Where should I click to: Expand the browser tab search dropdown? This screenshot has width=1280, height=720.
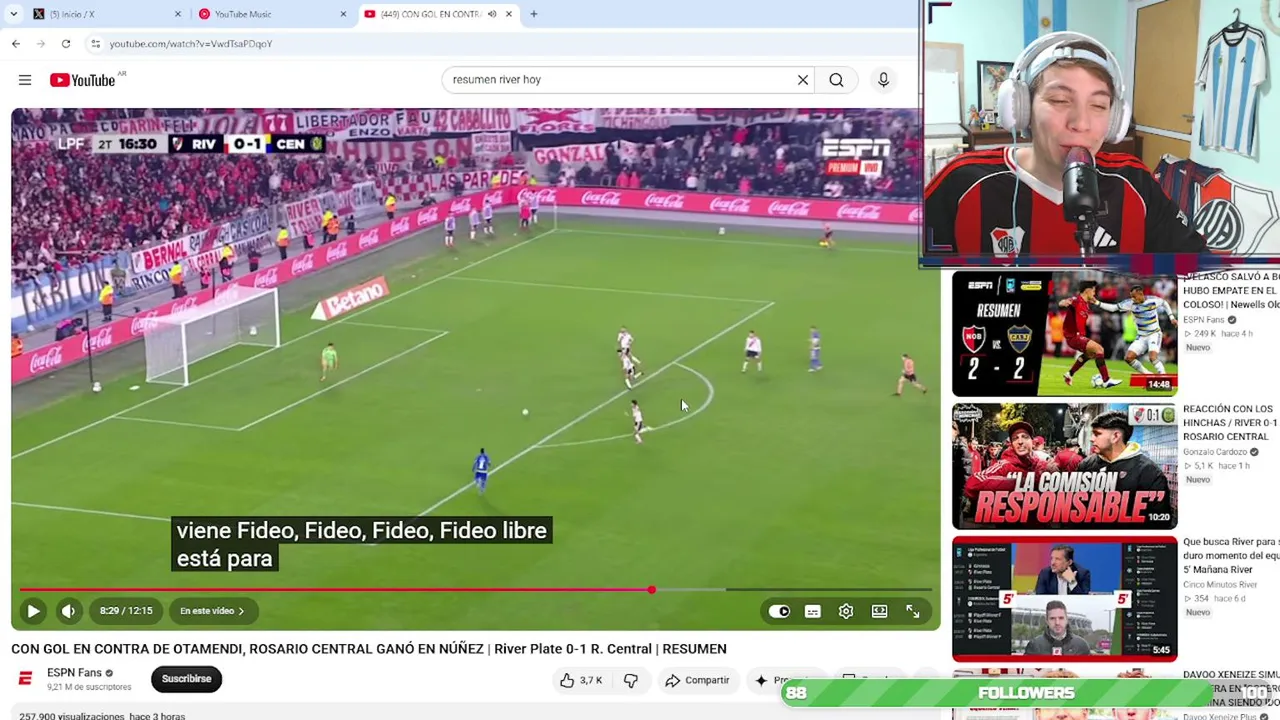click(x=13, y=14)
